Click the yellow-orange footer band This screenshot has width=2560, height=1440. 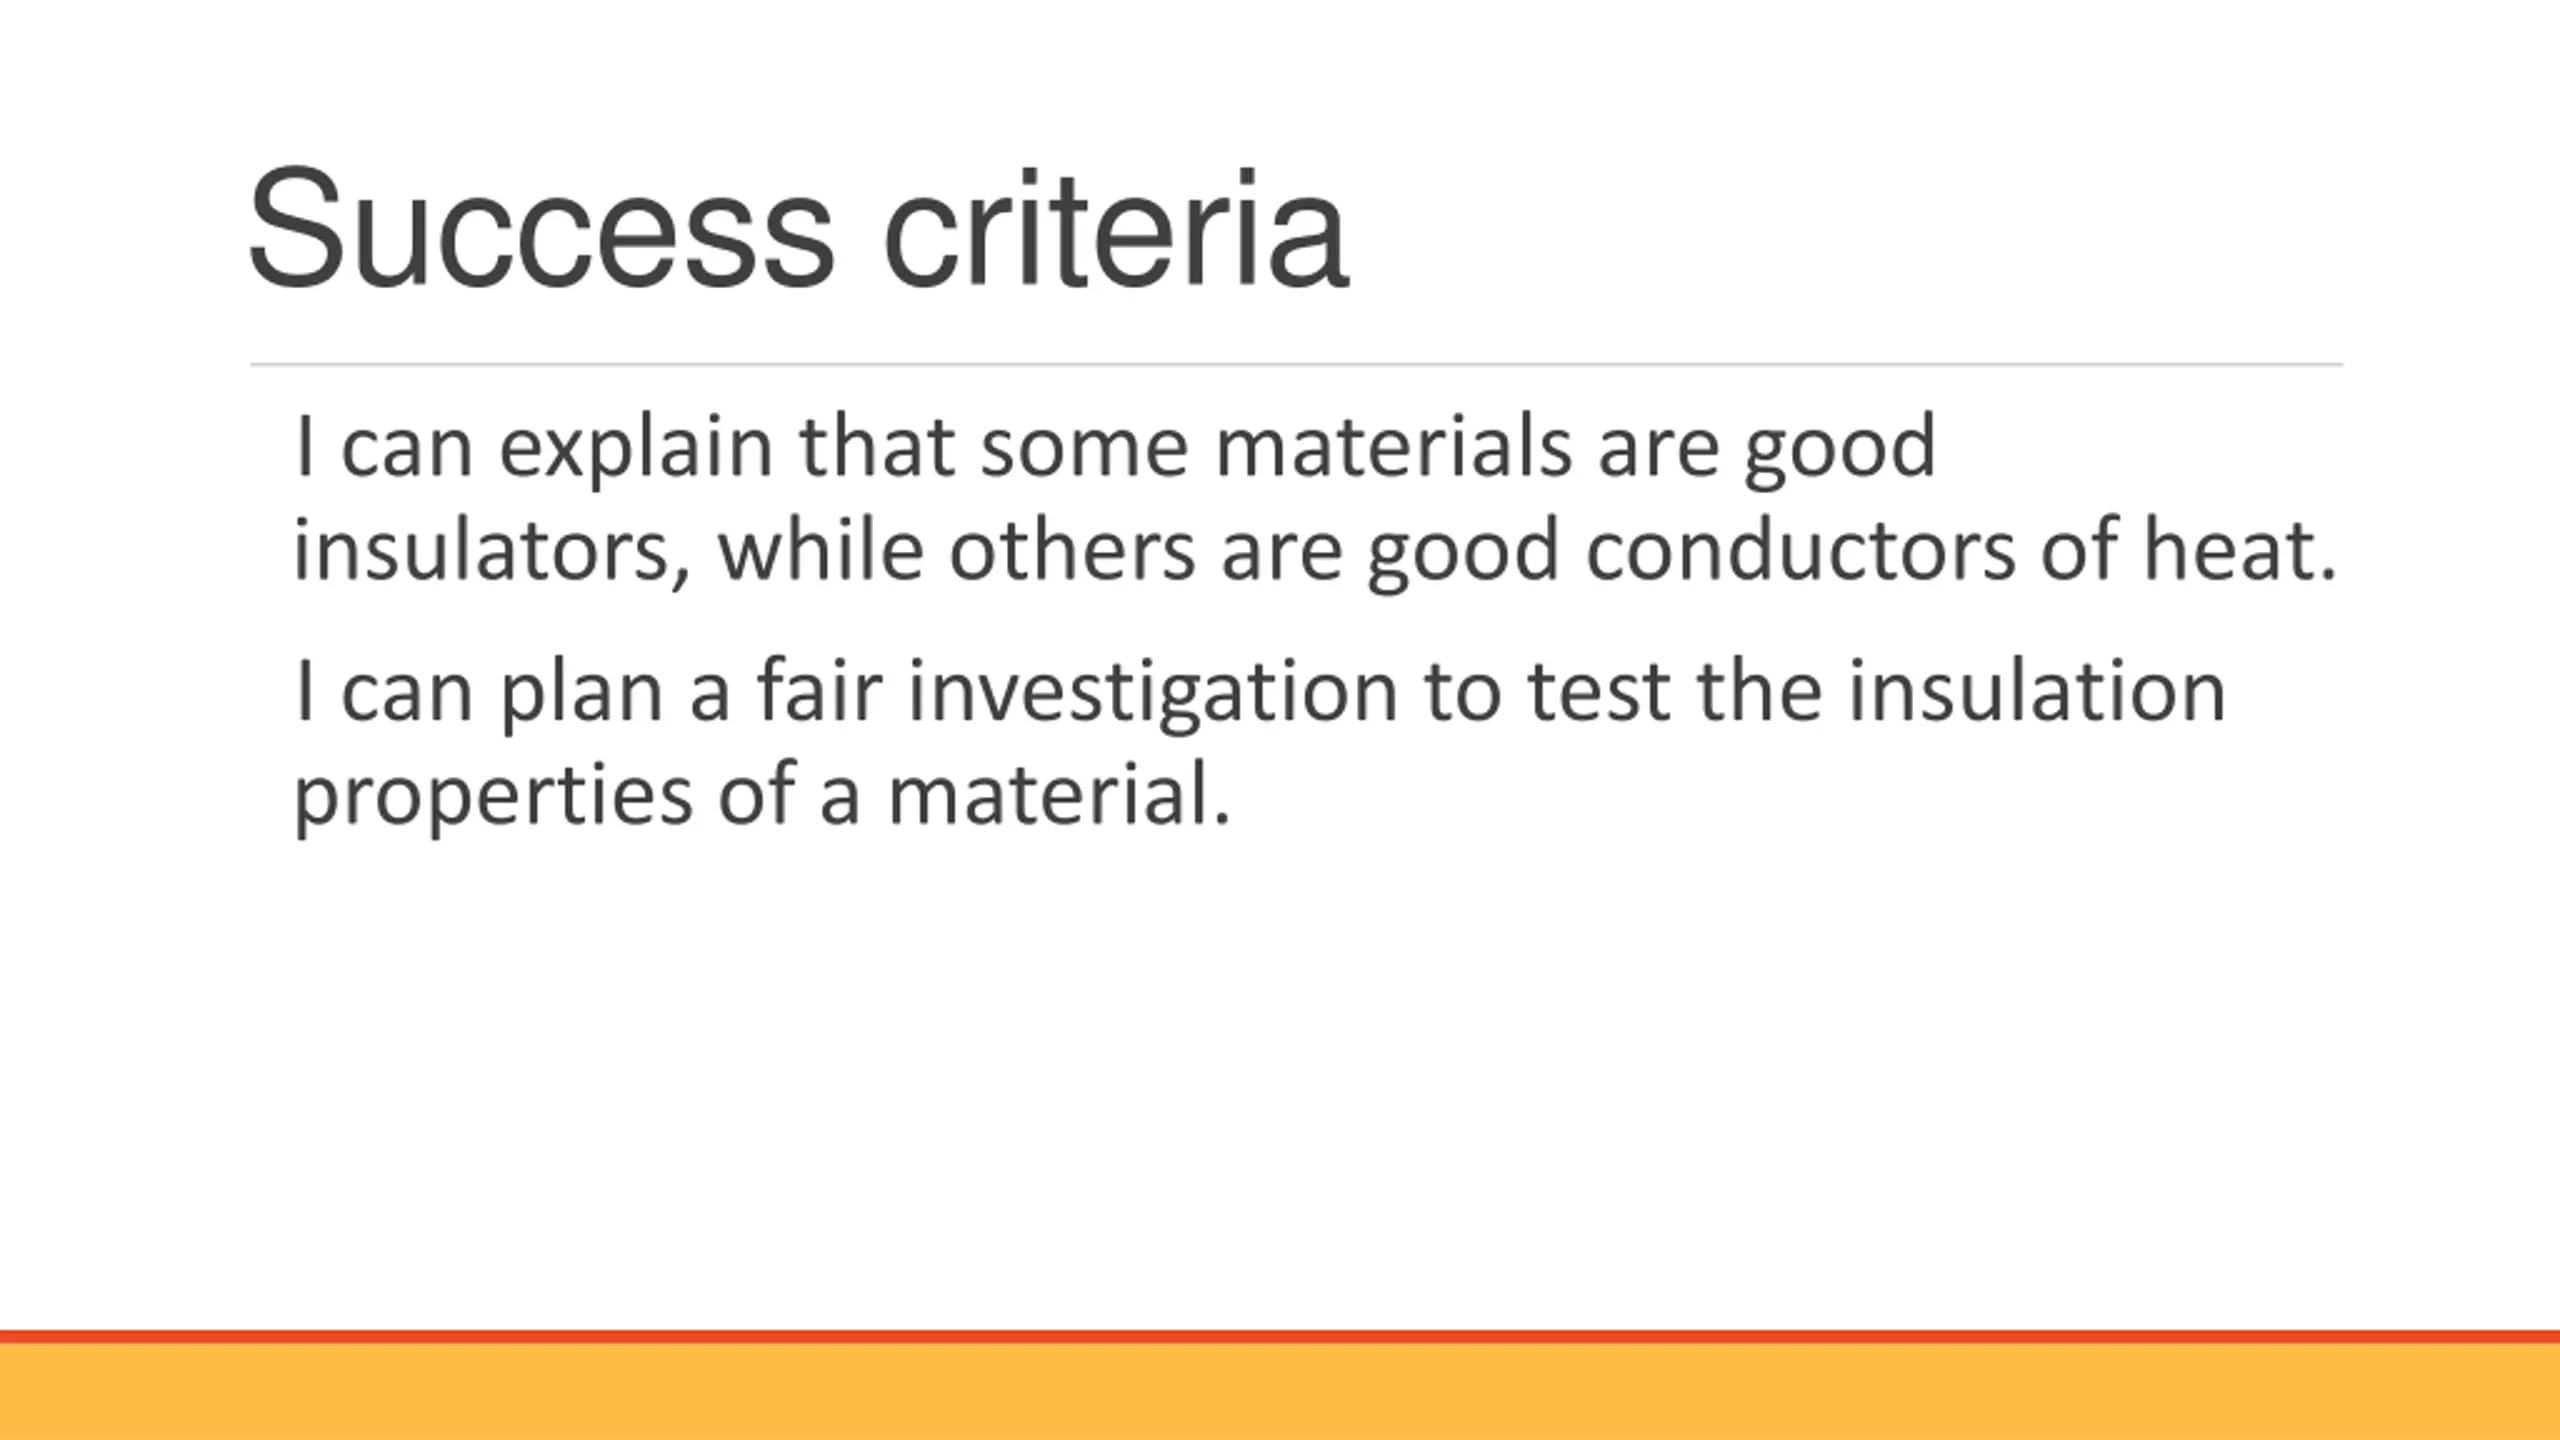click(1280, 1392)
